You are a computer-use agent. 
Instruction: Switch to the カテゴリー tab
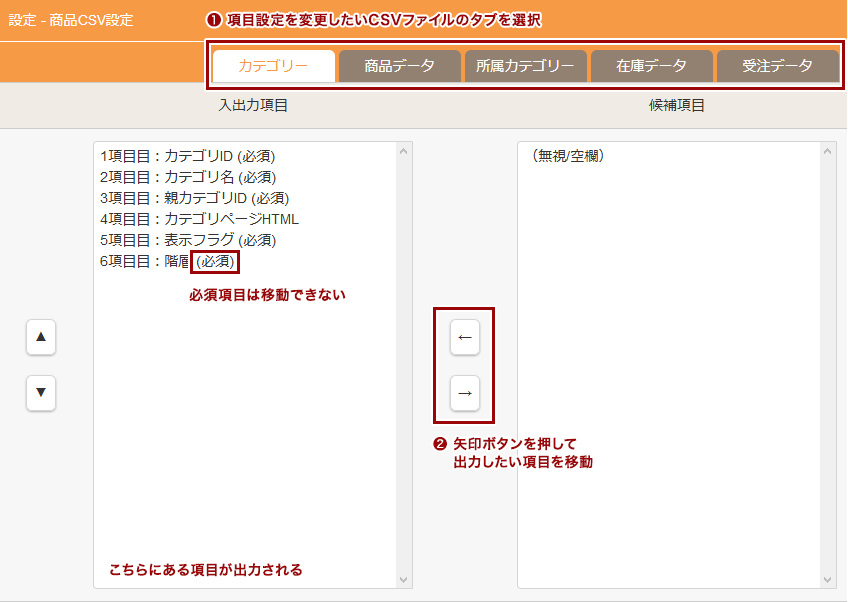[273, 66]
